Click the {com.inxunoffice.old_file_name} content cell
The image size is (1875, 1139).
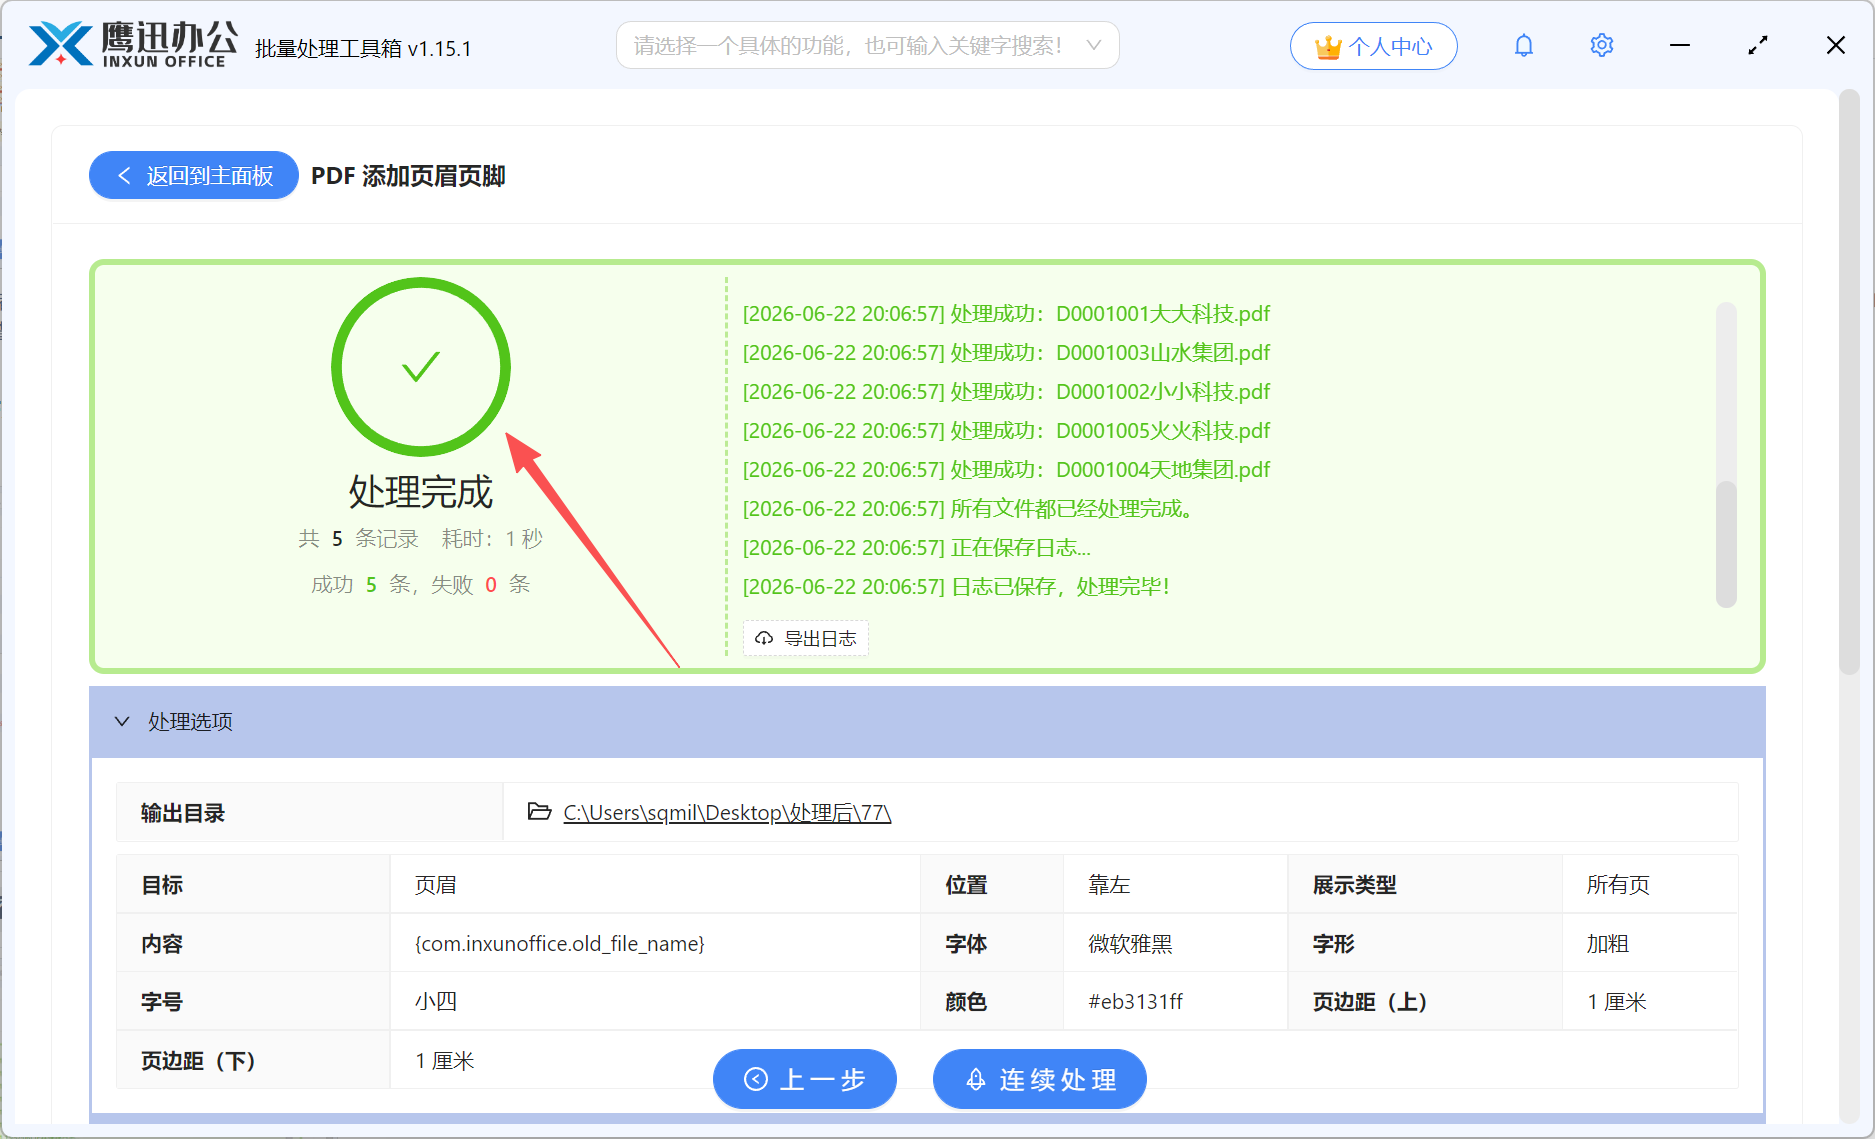click(x=655, y=943)
